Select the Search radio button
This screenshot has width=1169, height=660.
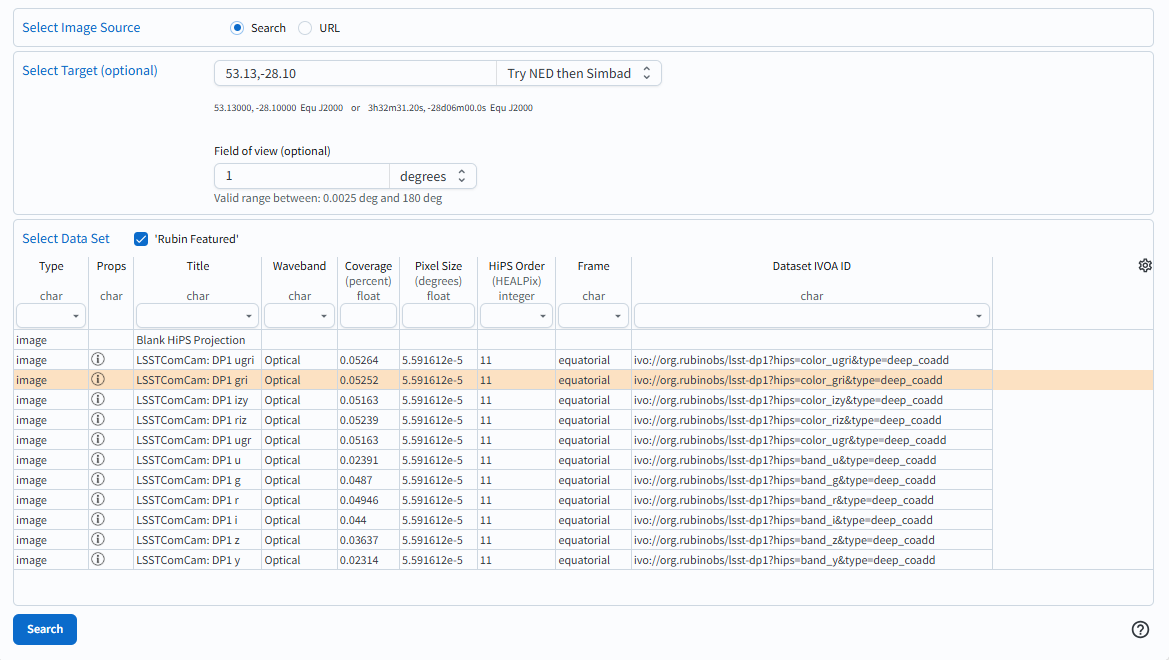[x=237, y=28]
